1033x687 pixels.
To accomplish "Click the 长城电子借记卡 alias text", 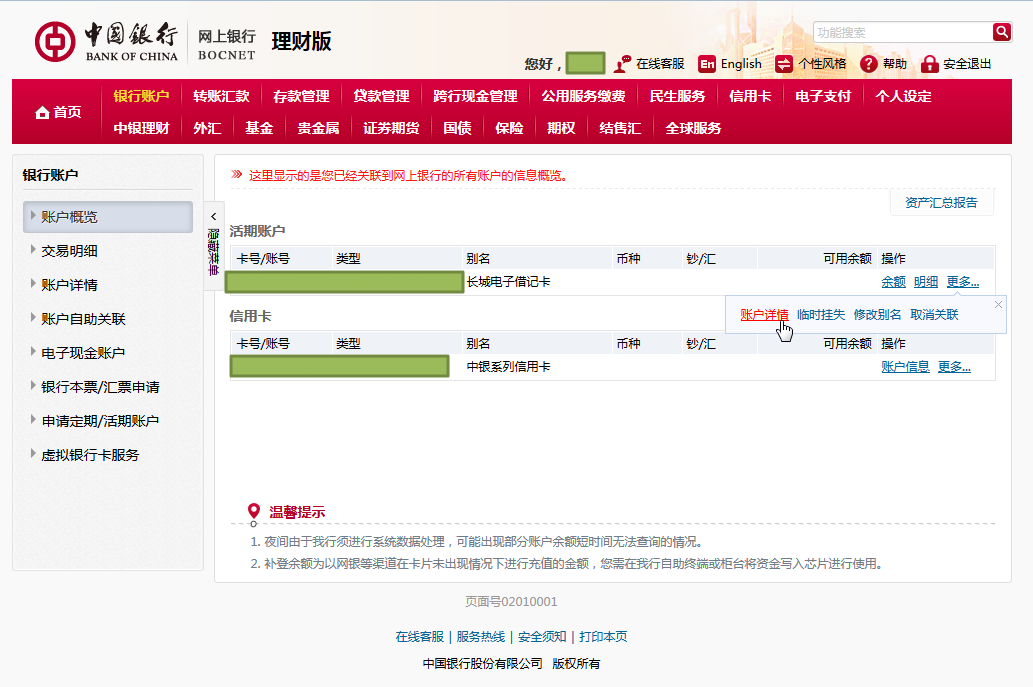I will (x=508, y=282).
